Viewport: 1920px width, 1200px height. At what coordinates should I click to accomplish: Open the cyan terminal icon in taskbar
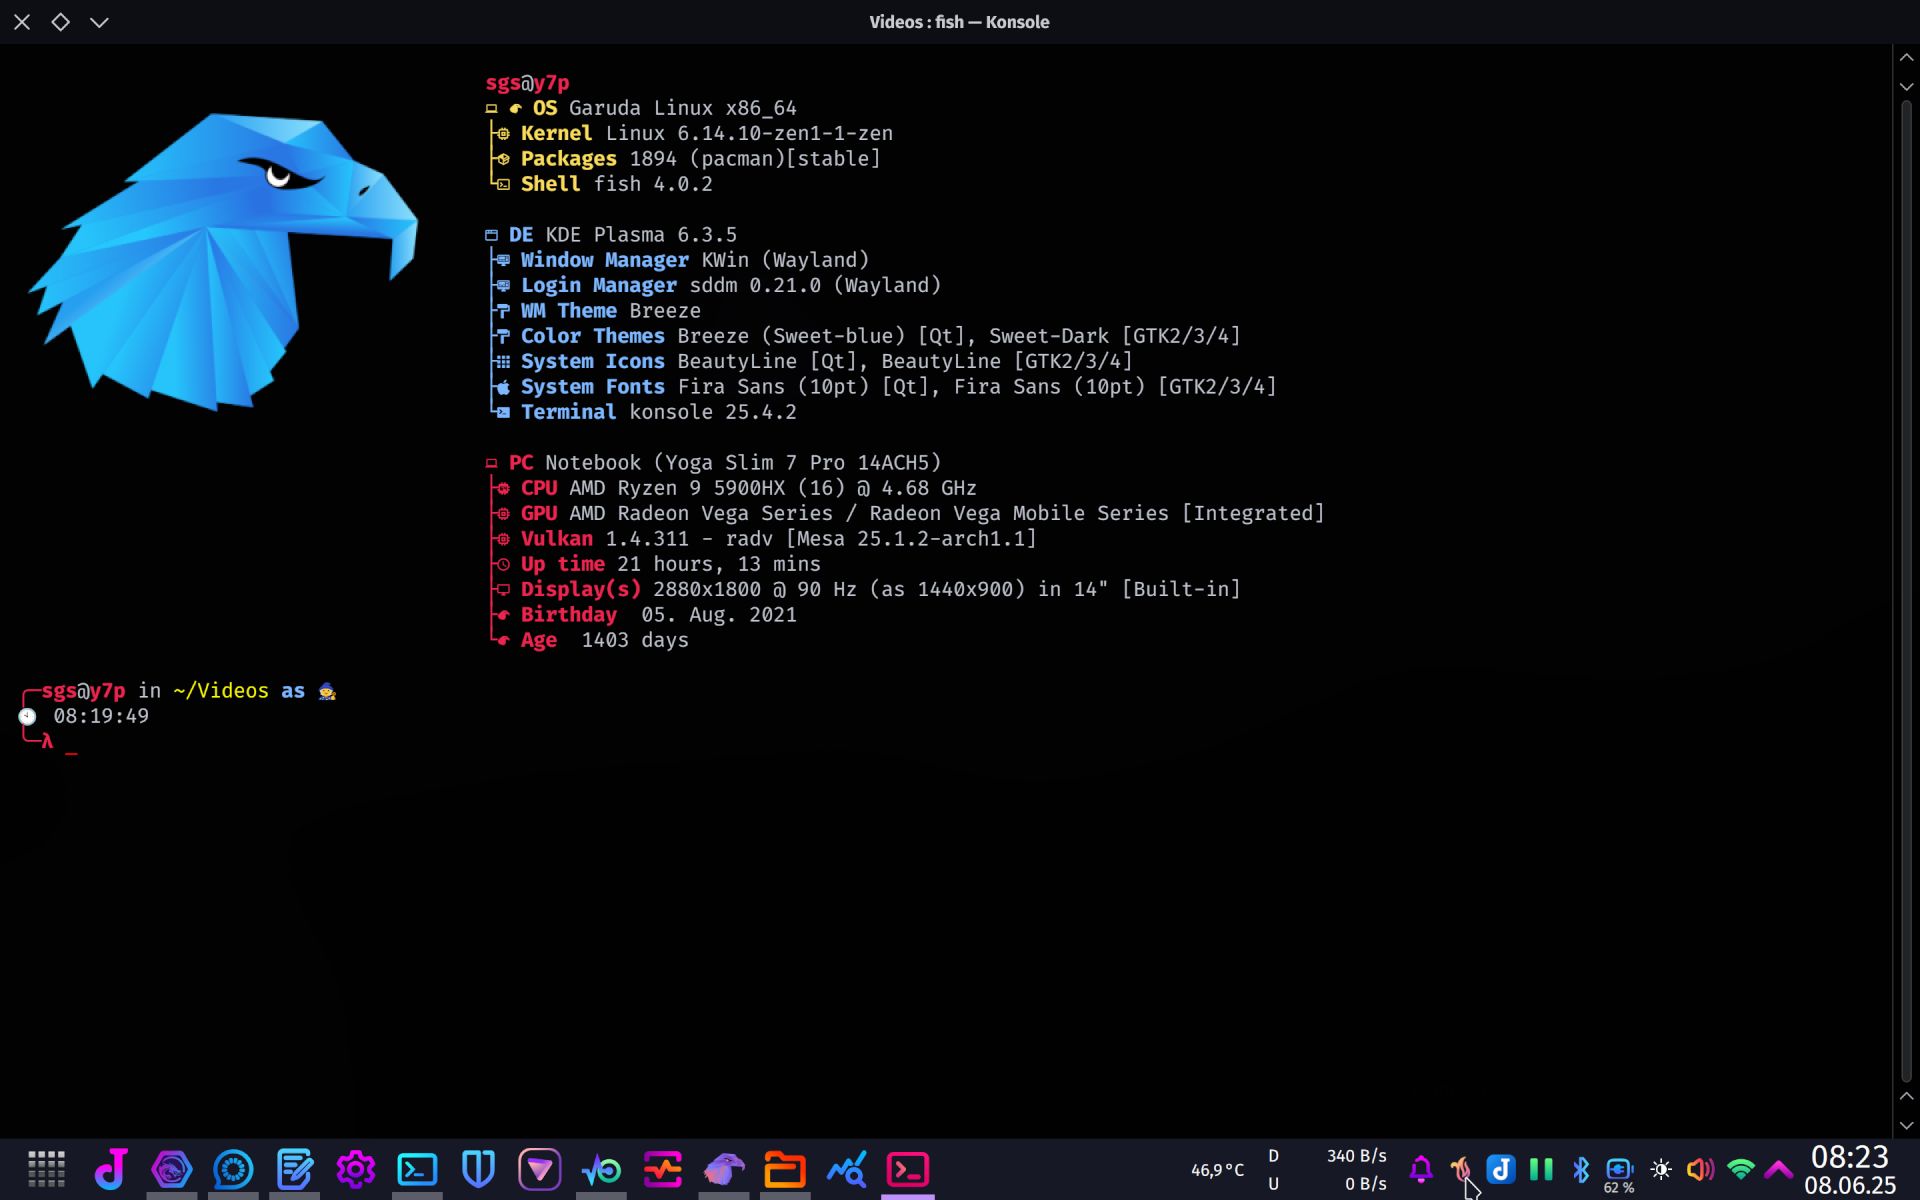[417, 1169]
